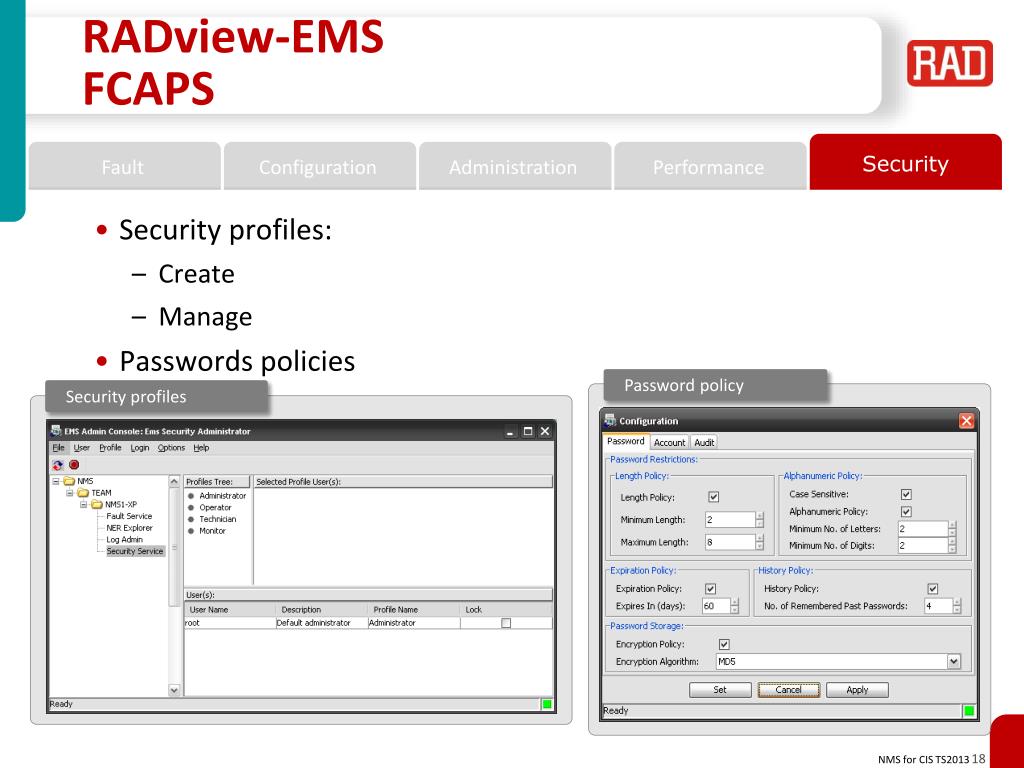This screenshot has width=1024, height=768.
Task: Click the tree panel scroll-up arrow
Action: click(174, 481)
